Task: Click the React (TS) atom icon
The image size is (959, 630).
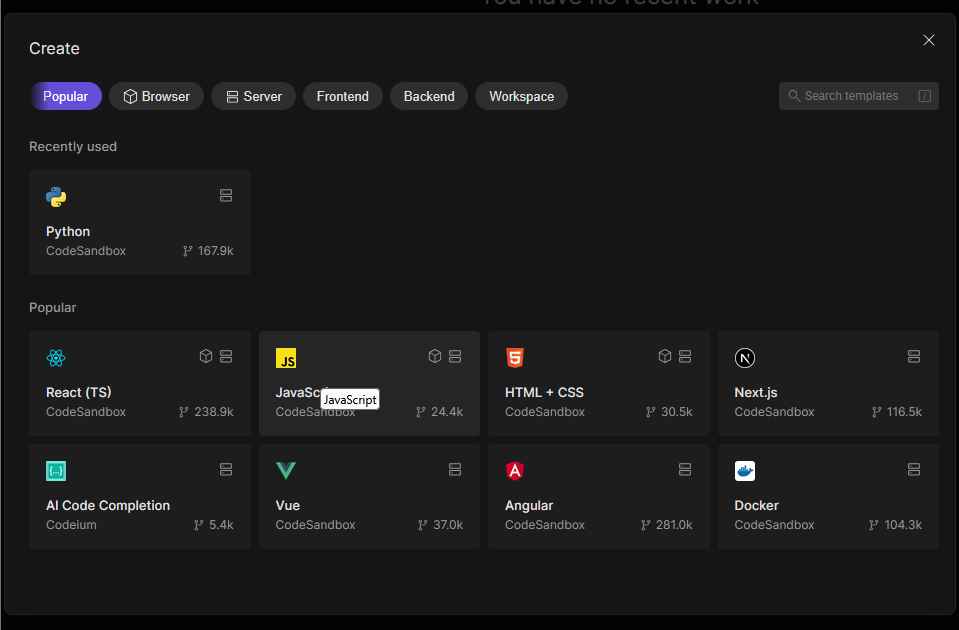Action: click(x=56, y=358)
